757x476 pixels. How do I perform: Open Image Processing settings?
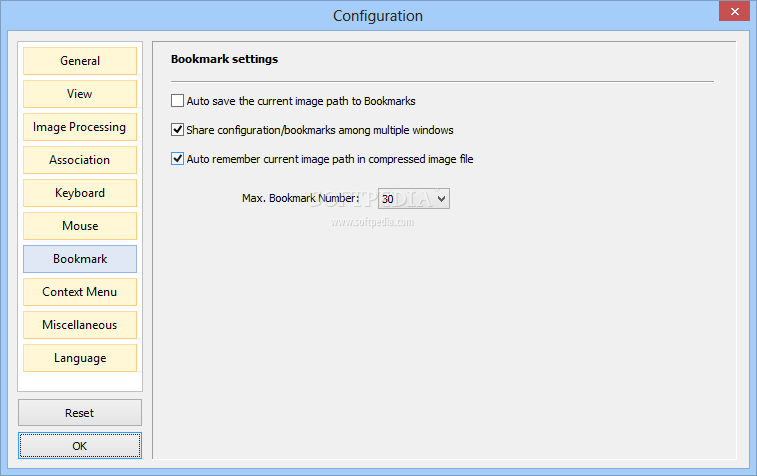80,127
